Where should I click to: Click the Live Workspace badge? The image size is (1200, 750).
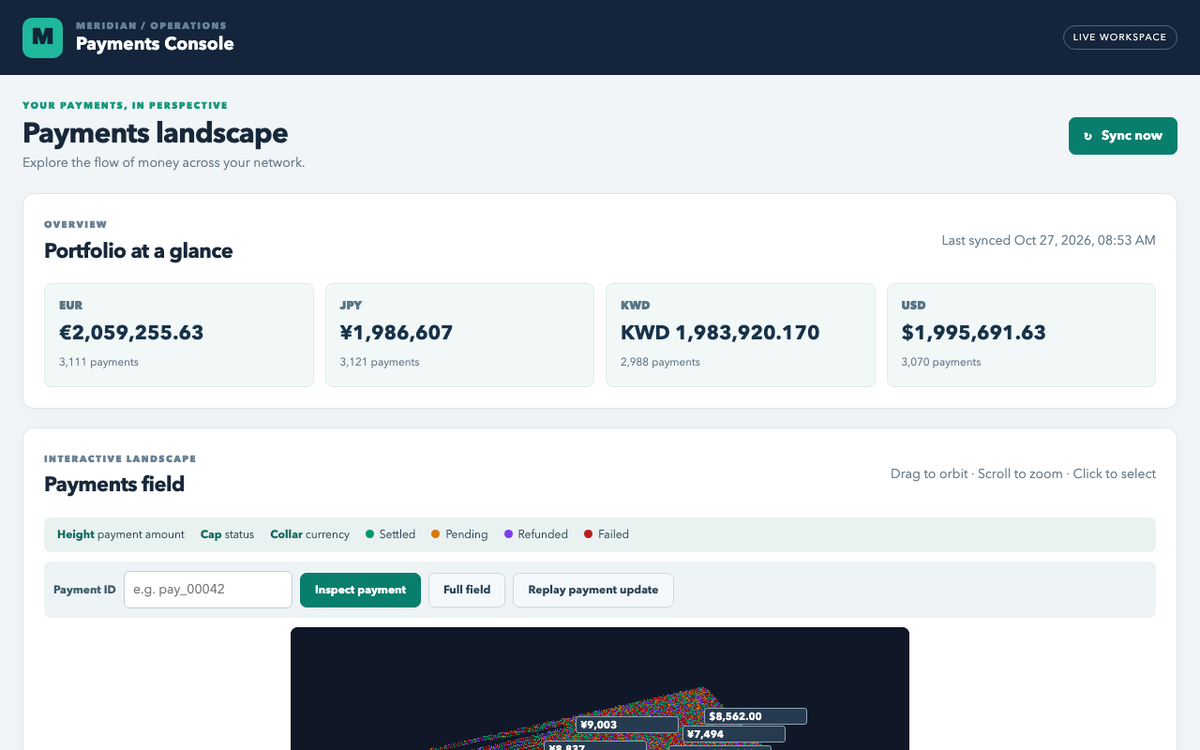1120,37
